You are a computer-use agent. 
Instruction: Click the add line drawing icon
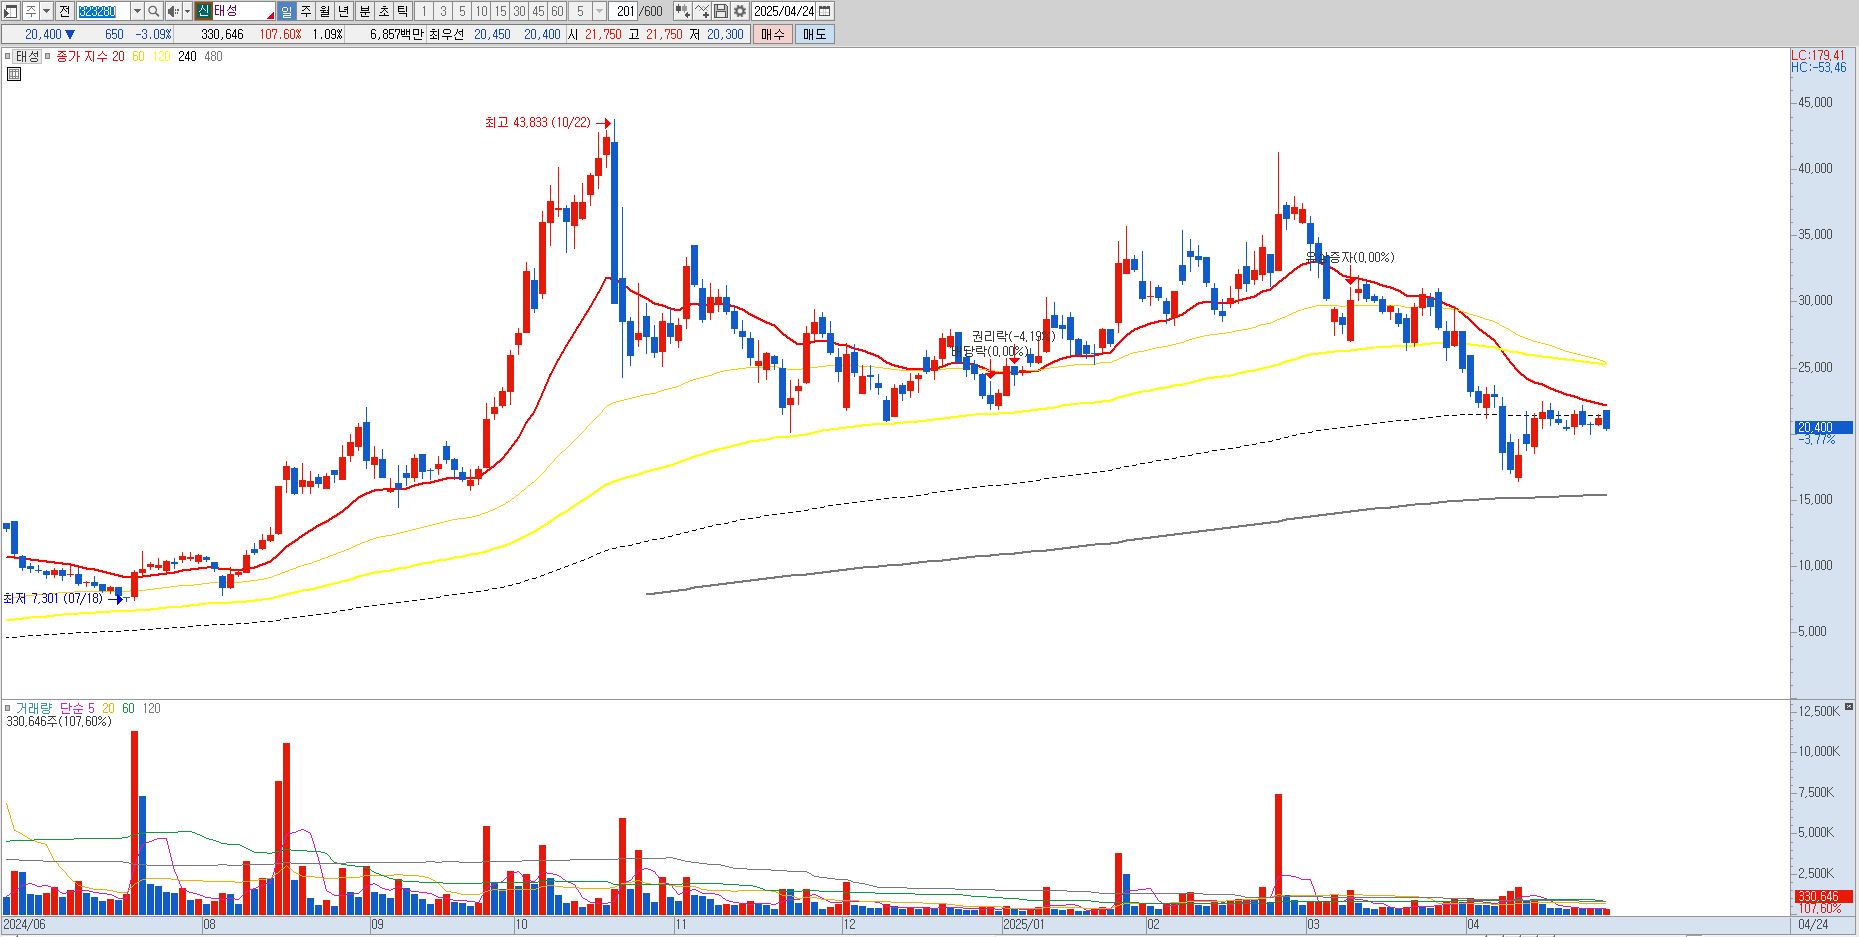click(702, 11)
